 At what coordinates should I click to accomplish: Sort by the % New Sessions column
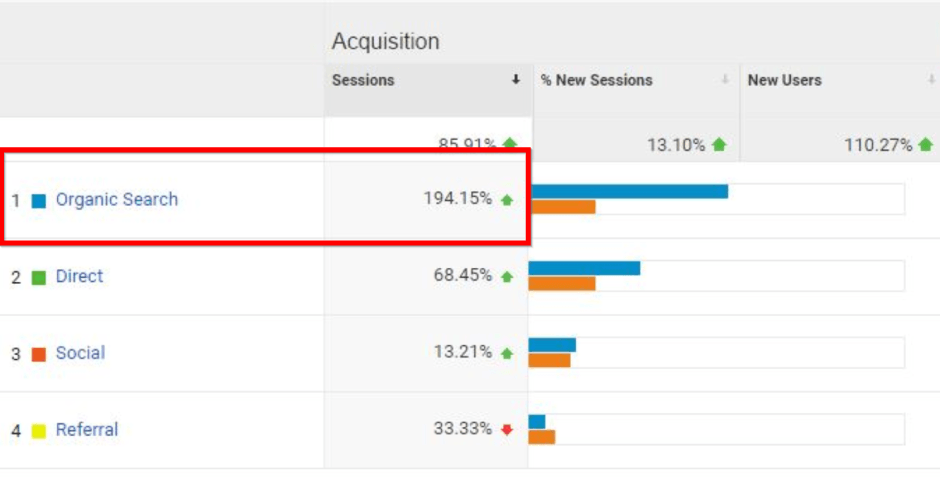point(596,80)
